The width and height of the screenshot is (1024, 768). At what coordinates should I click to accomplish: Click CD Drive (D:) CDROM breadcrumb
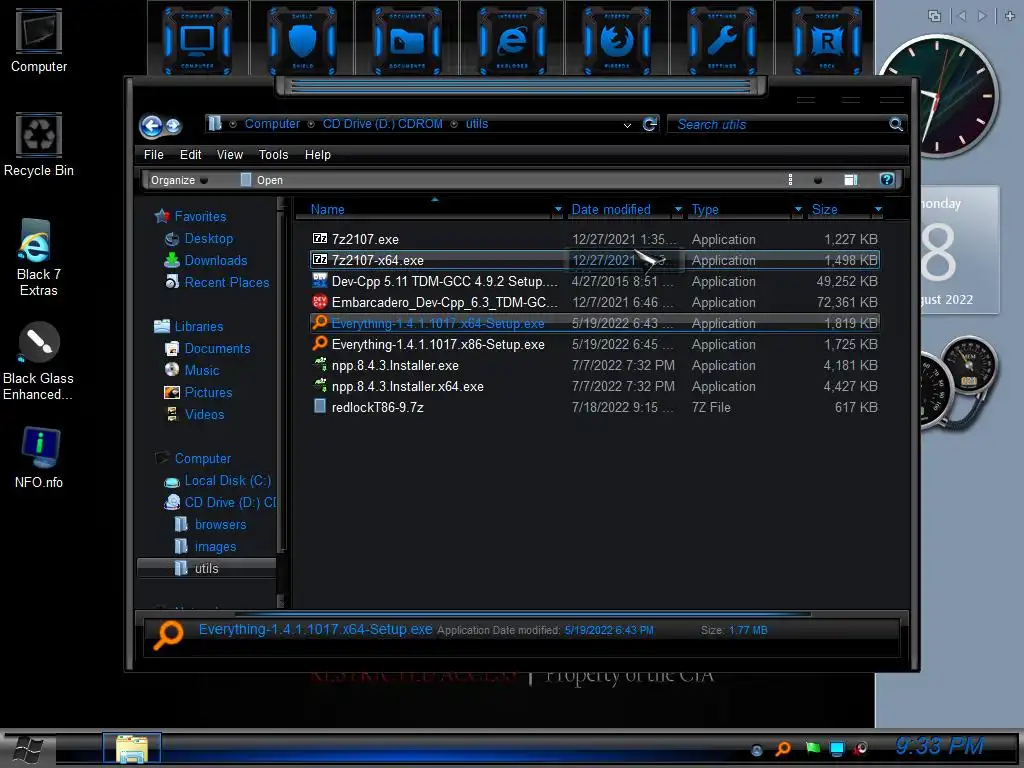(x=383, y=124)
